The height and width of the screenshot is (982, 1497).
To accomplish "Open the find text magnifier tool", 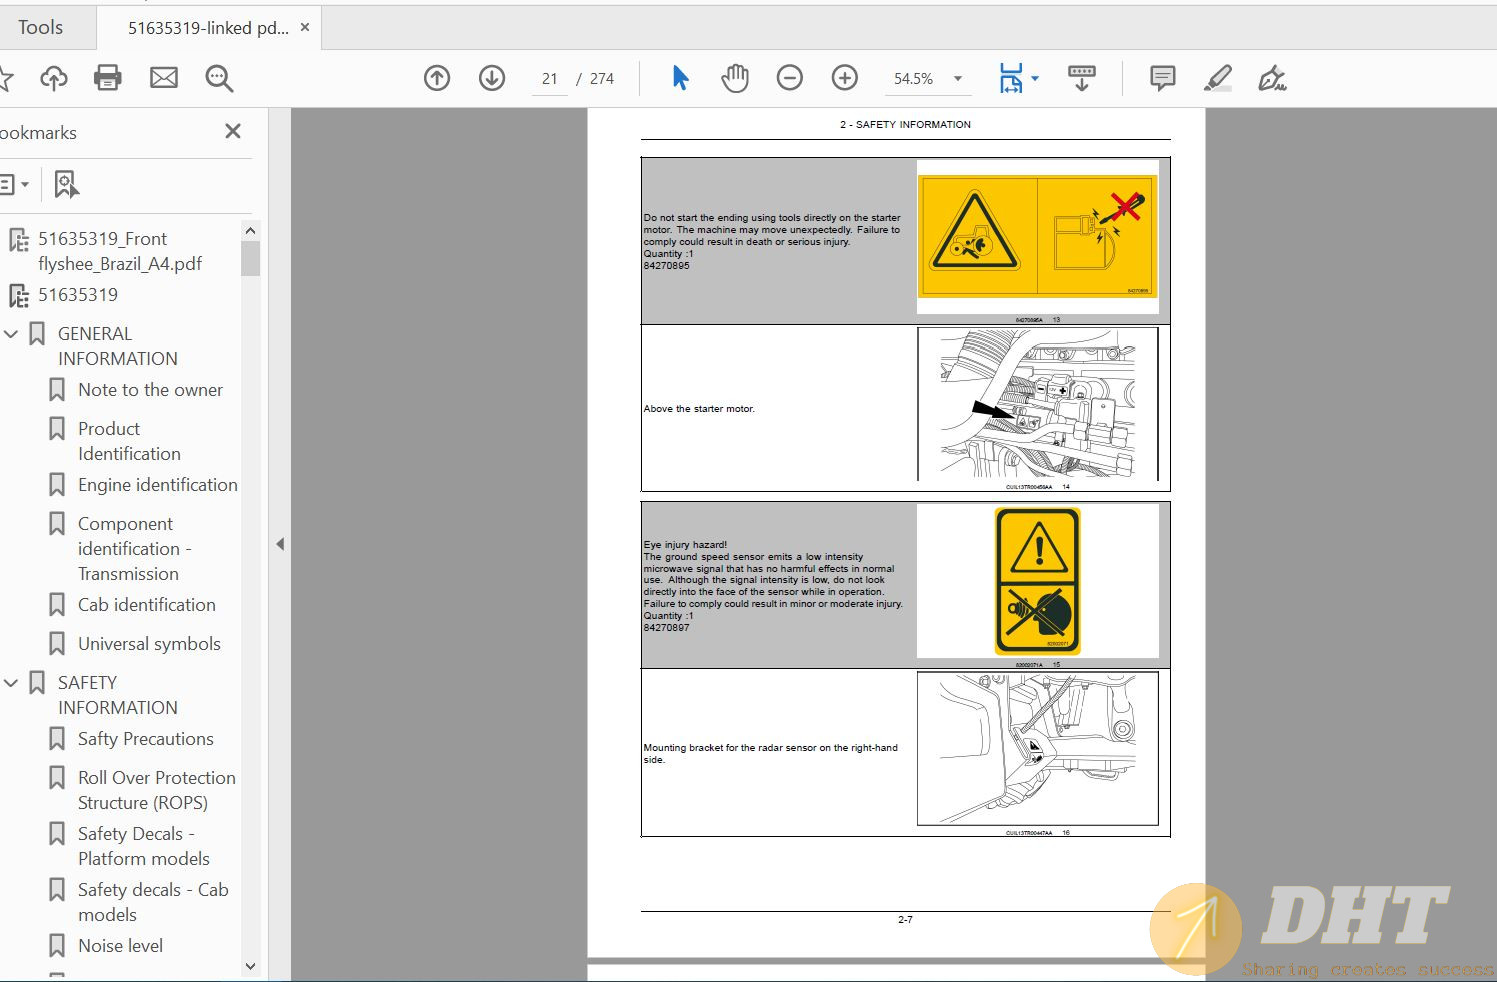I will click(219, 78).
